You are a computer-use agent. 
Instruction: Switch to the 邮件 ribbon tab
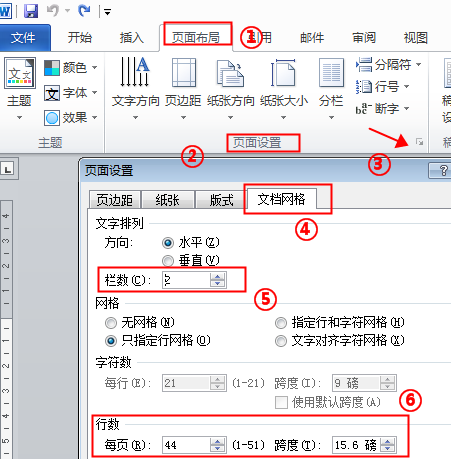(312, 37)
